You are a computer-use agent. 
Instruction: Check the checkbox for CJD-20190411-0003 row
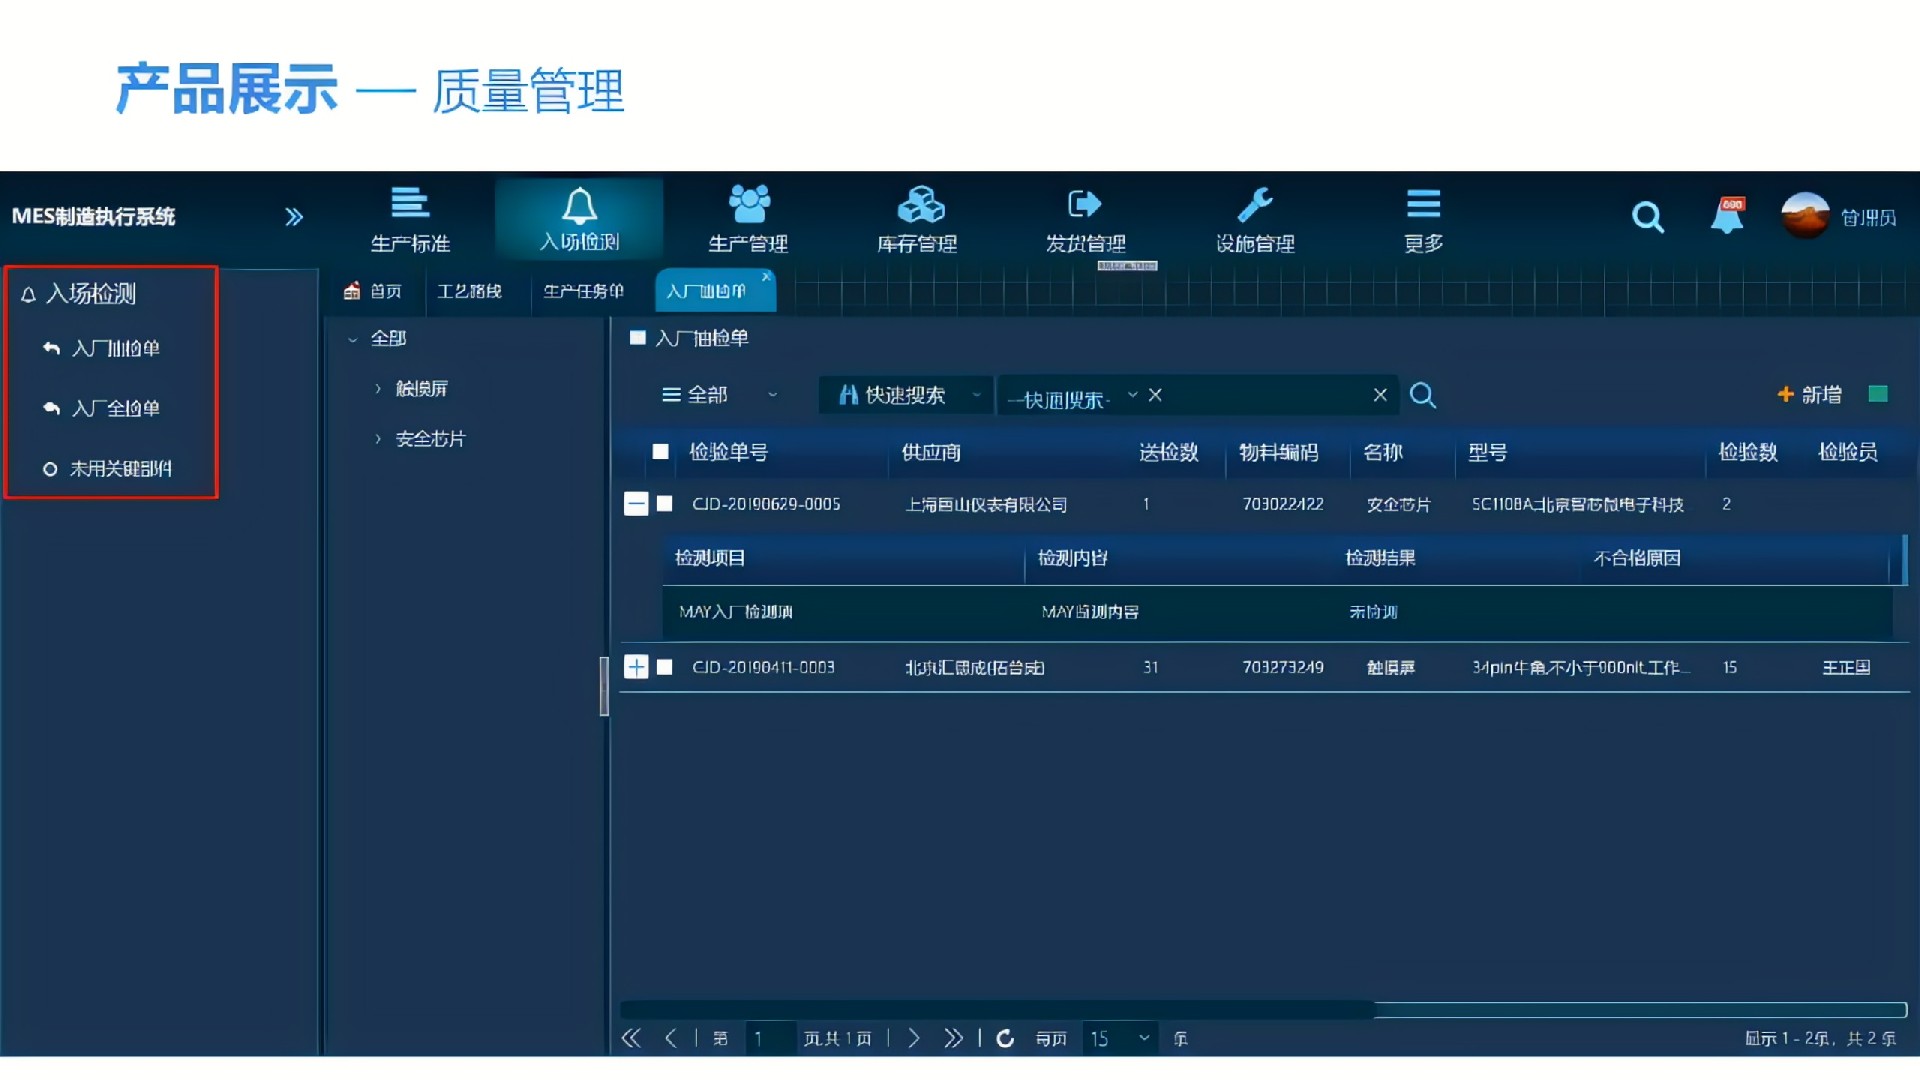click(665, 667)
